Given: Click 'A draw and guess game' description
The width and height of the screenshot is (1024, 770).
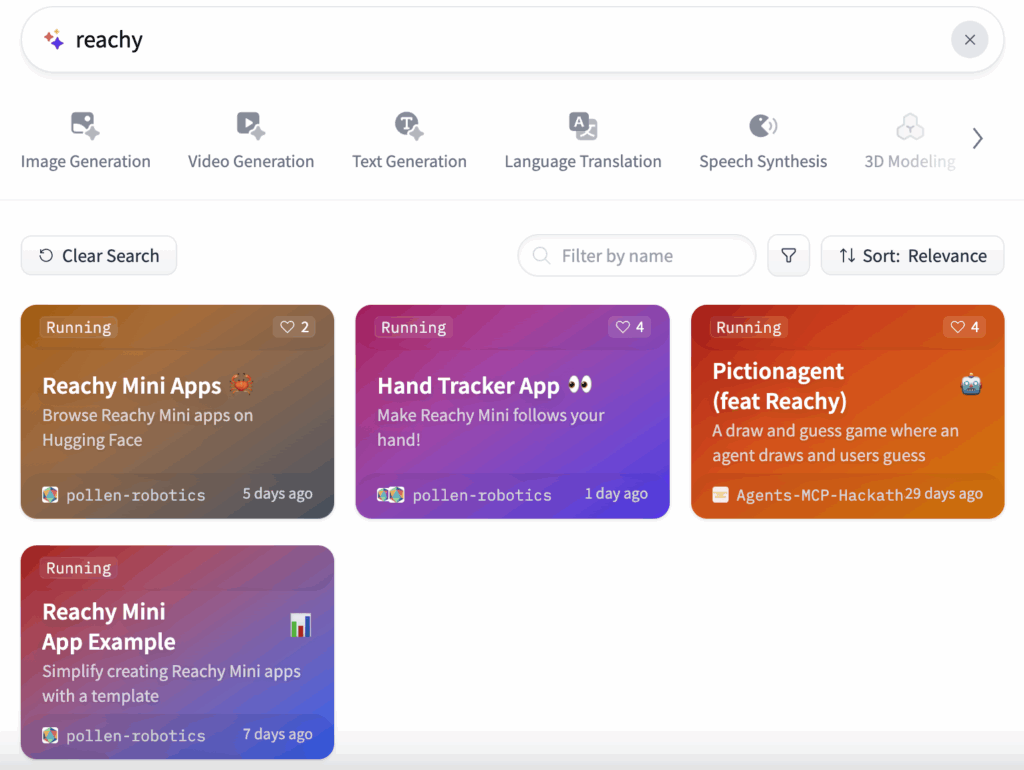Looking at the screenshot, I should coord(835,443).
